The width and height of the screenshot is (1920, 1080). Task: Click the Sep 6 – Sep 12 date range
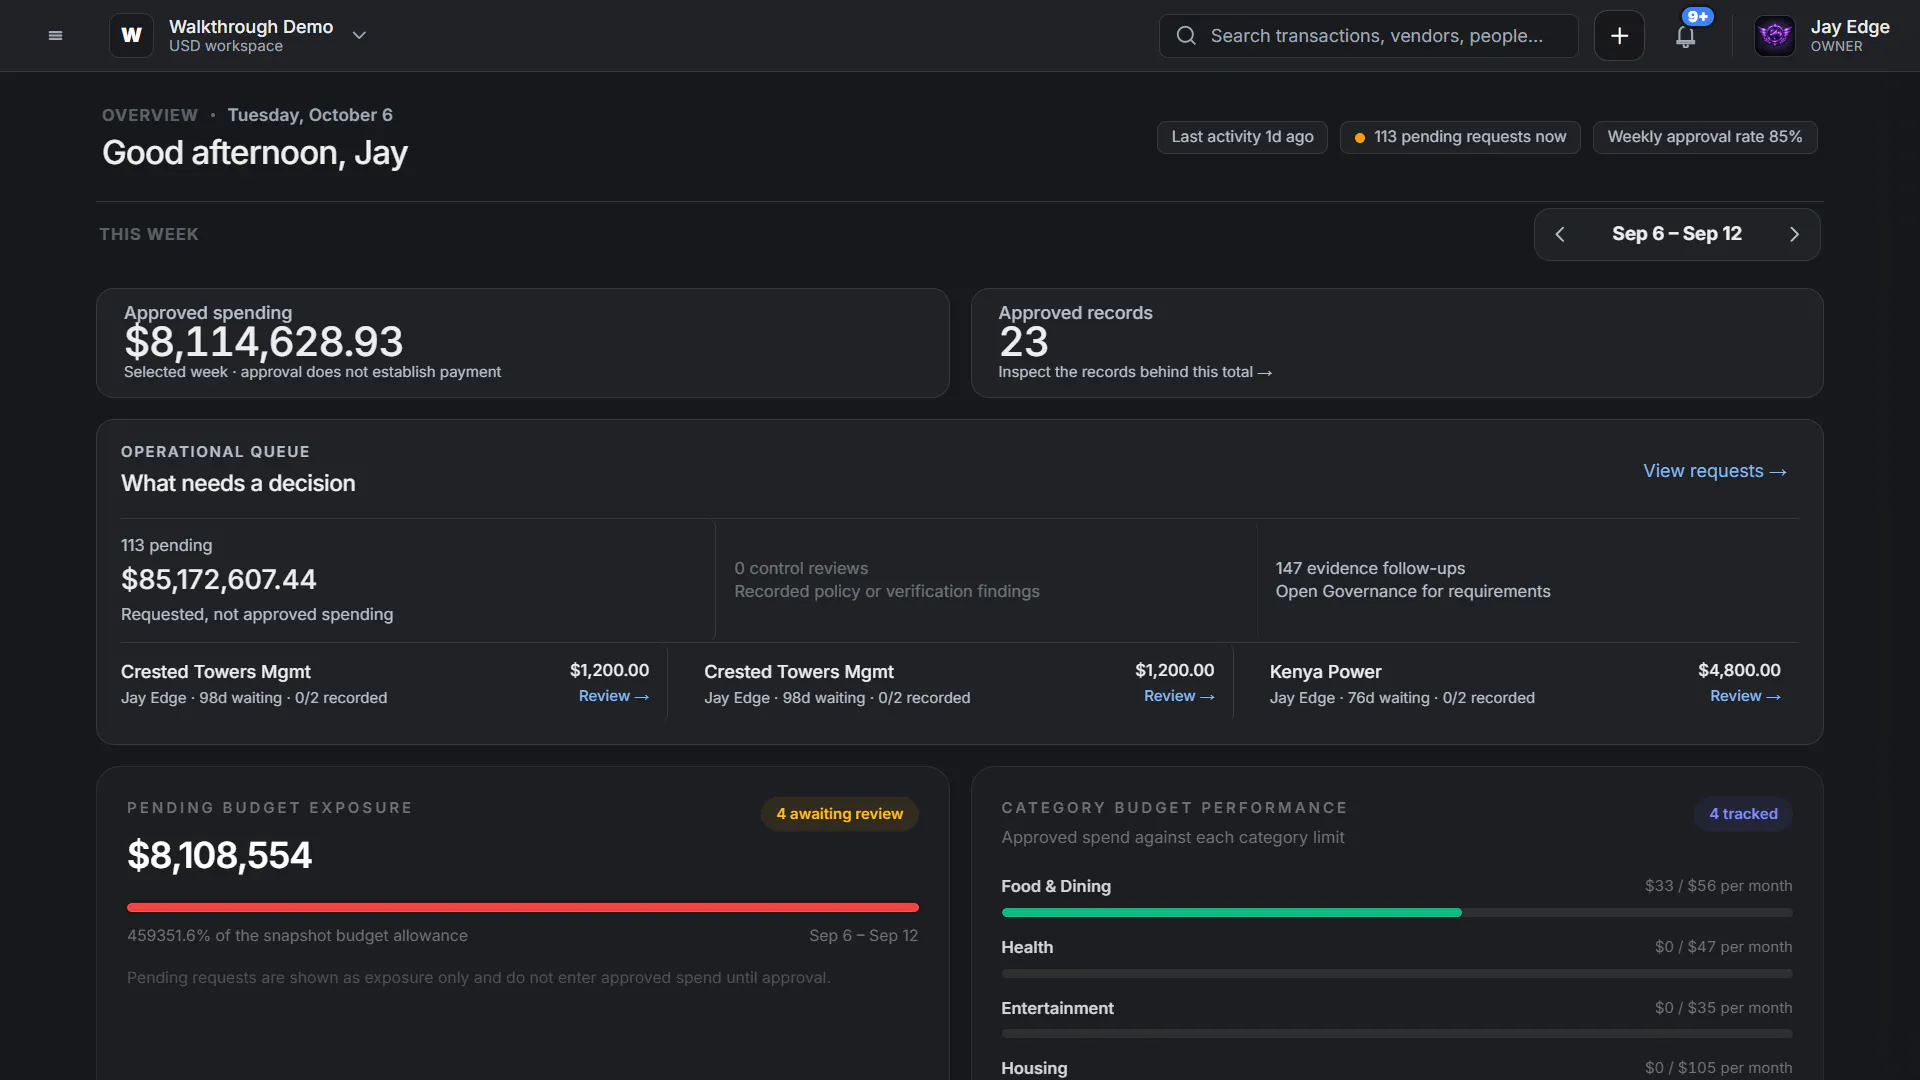tap(1677, 234)
